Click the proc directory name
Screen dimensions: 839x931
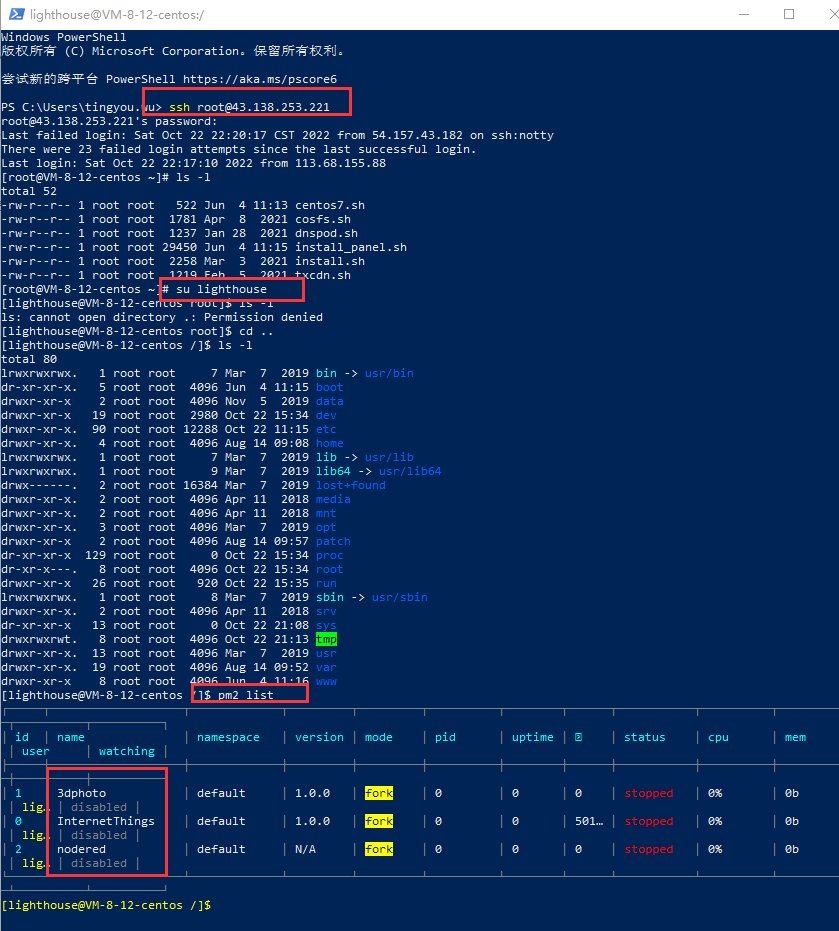click(330, 556)
